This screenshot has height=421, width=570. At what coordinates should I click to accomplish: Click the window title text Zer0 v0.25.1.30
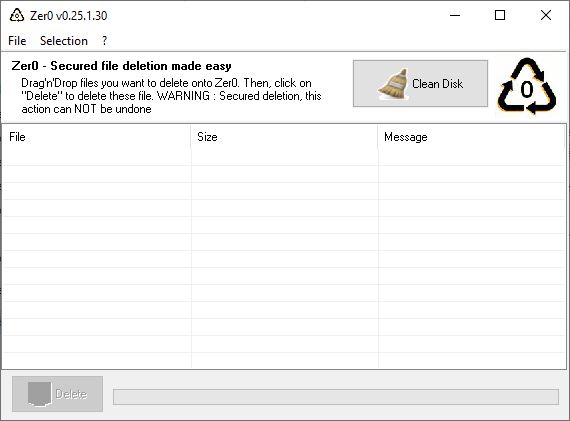tap(68, 16)
